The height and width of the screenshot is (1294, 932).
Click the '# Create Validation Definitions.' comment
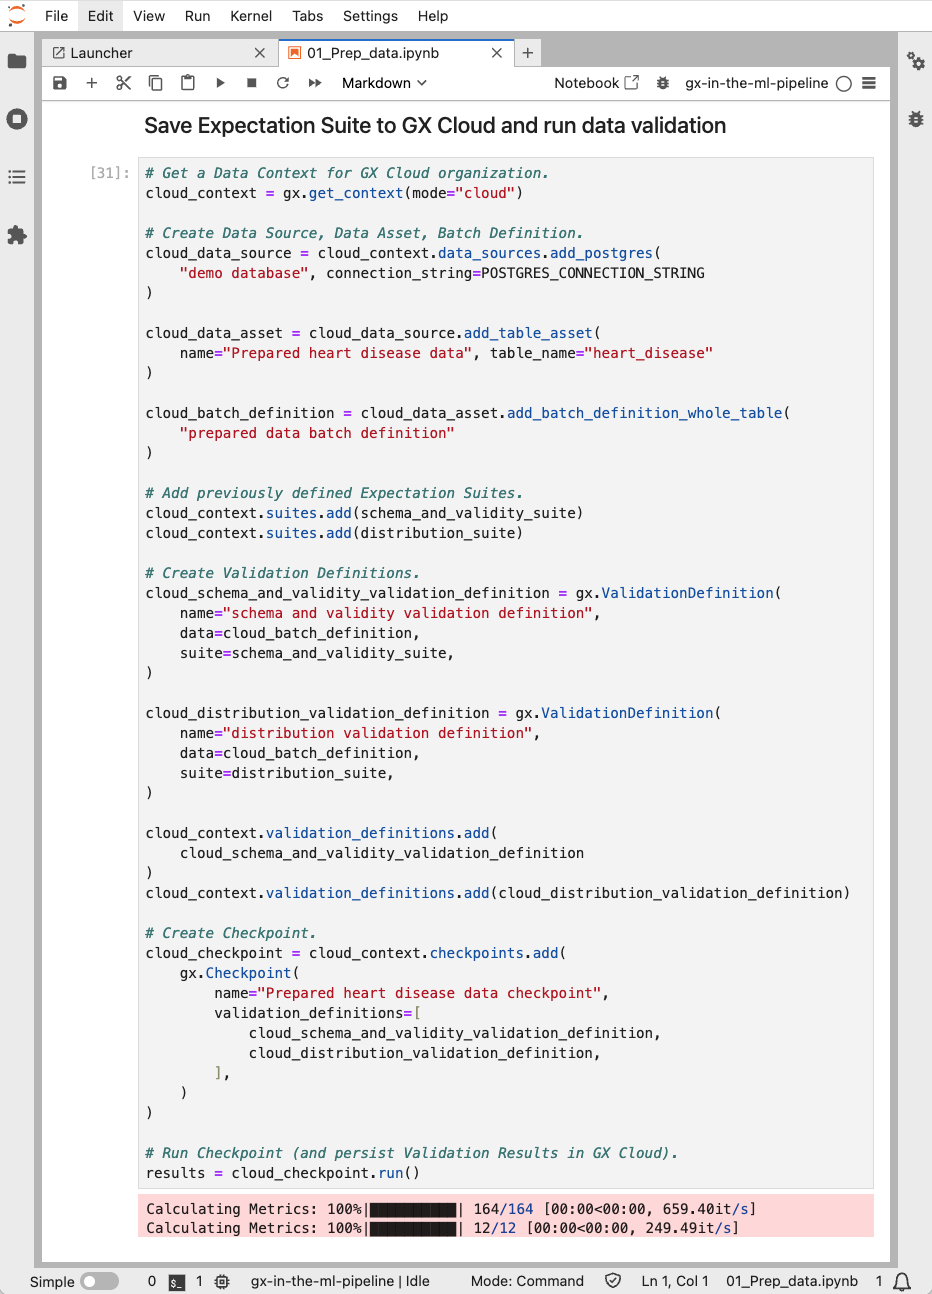pos(283,573)
